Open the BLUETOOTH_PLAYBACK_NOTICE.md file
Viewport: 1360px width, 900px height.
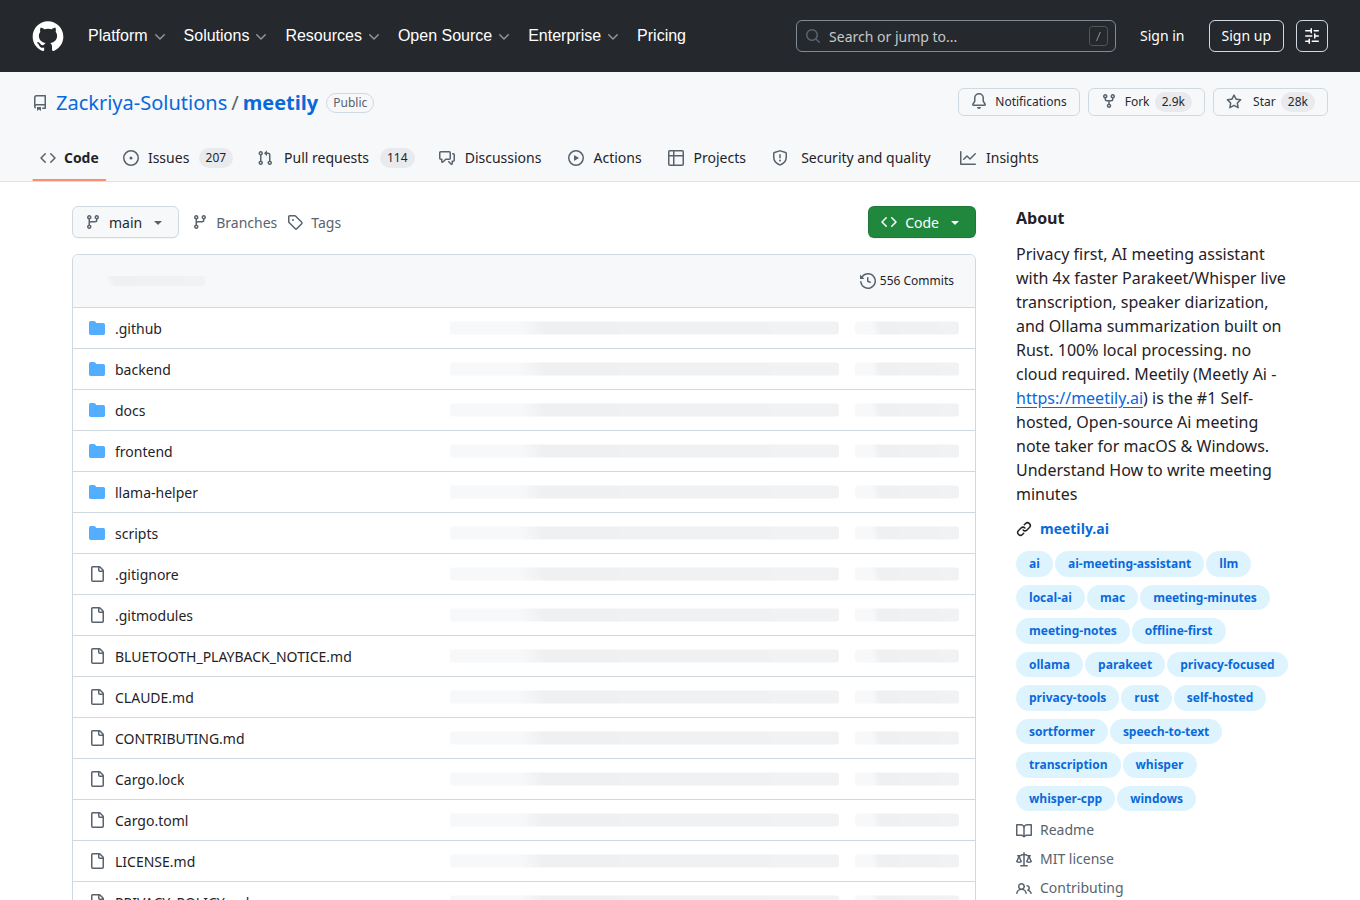[x=233, y=657]
